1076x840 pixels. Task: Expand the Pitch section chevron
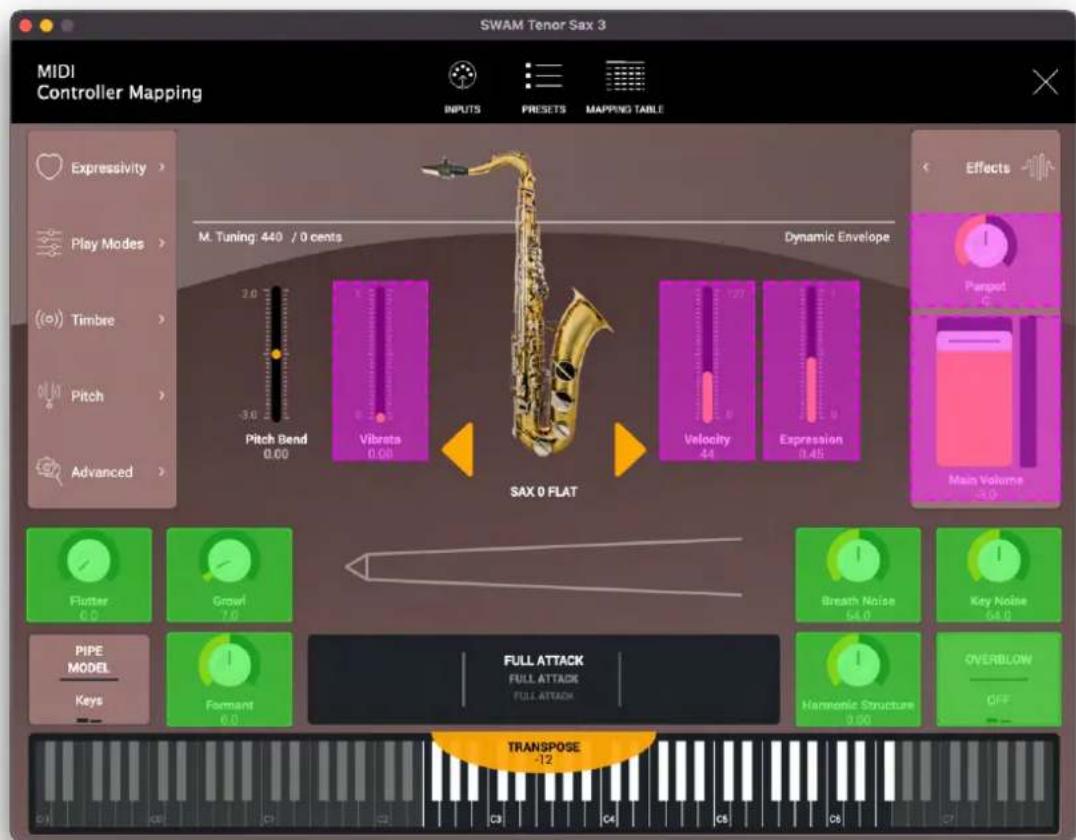click(162, 395)
